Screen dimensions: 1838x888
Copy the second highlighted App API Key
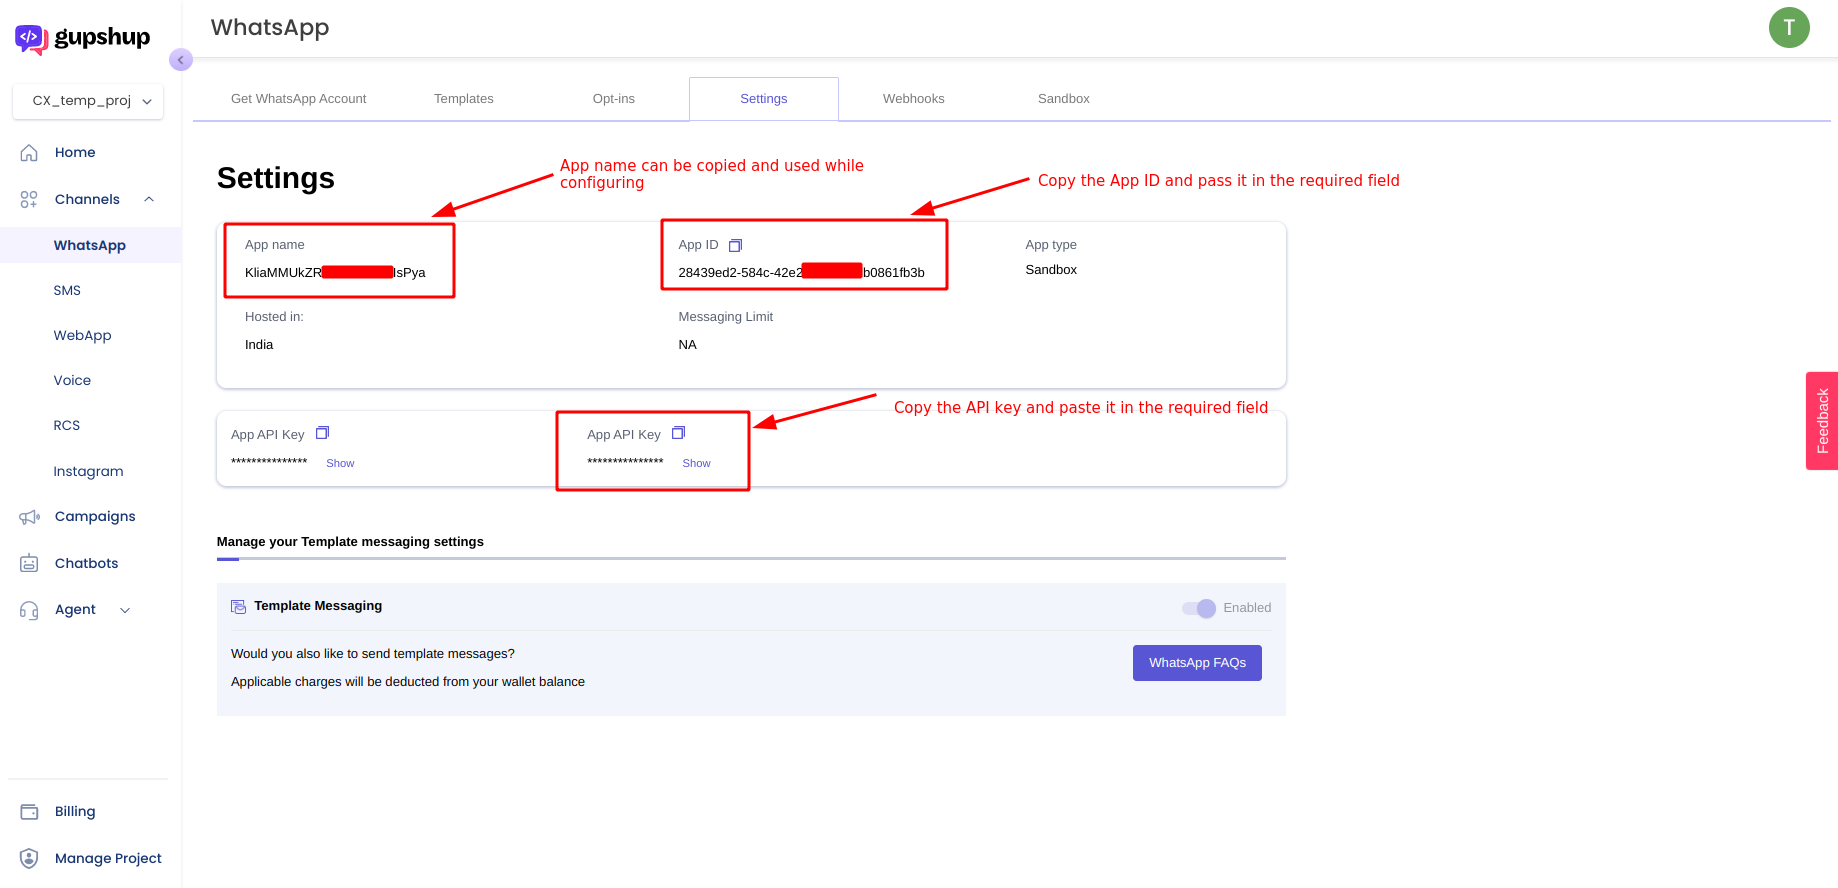(678, 433)
